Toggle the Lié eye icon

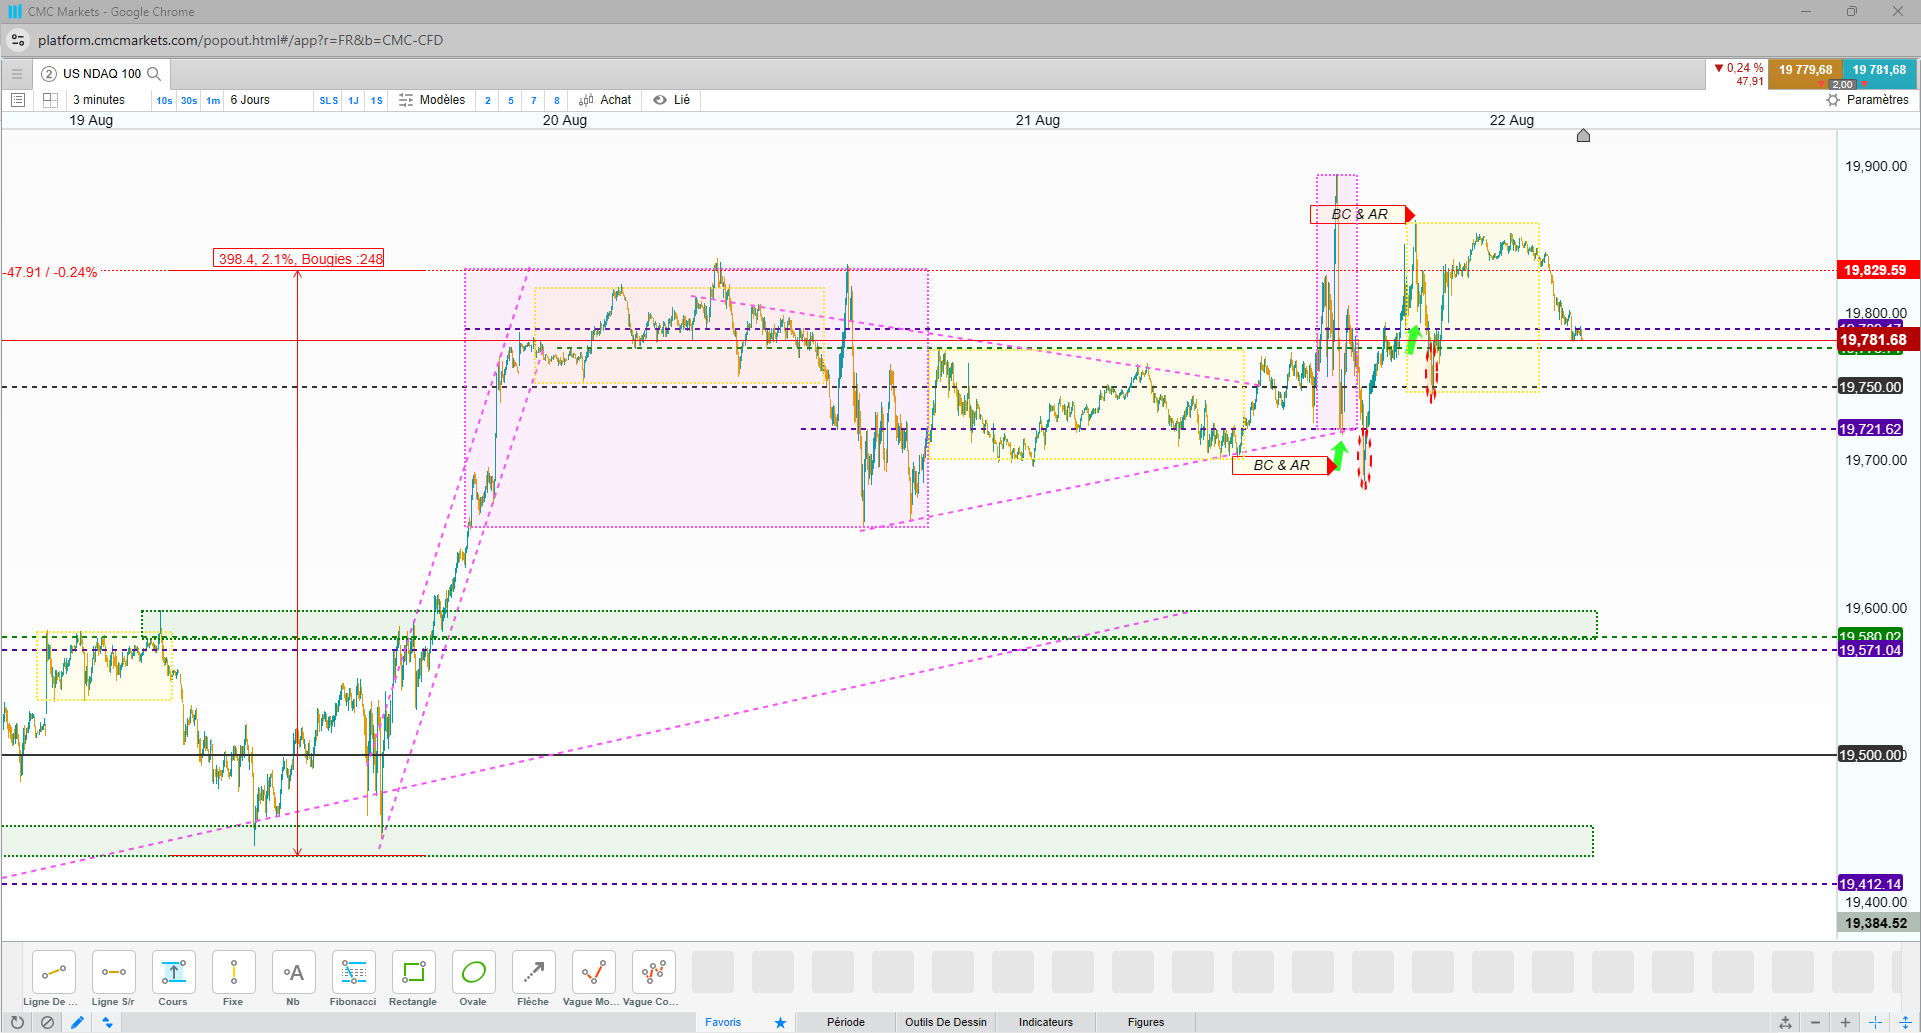[x=660, y=100]
